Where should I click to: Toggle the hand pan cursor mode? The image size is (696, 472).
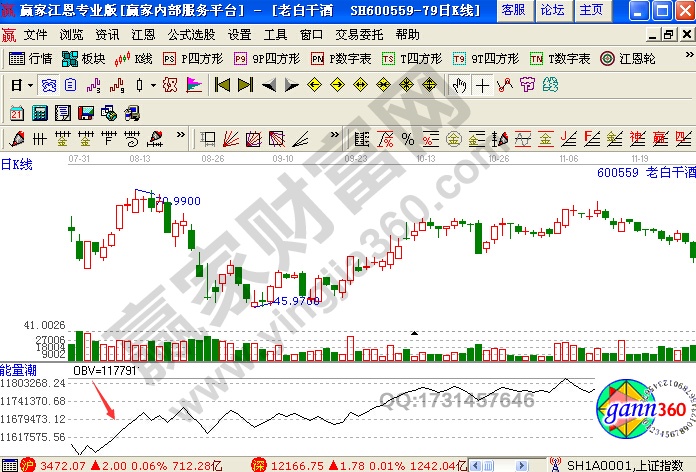pos(459,85)
